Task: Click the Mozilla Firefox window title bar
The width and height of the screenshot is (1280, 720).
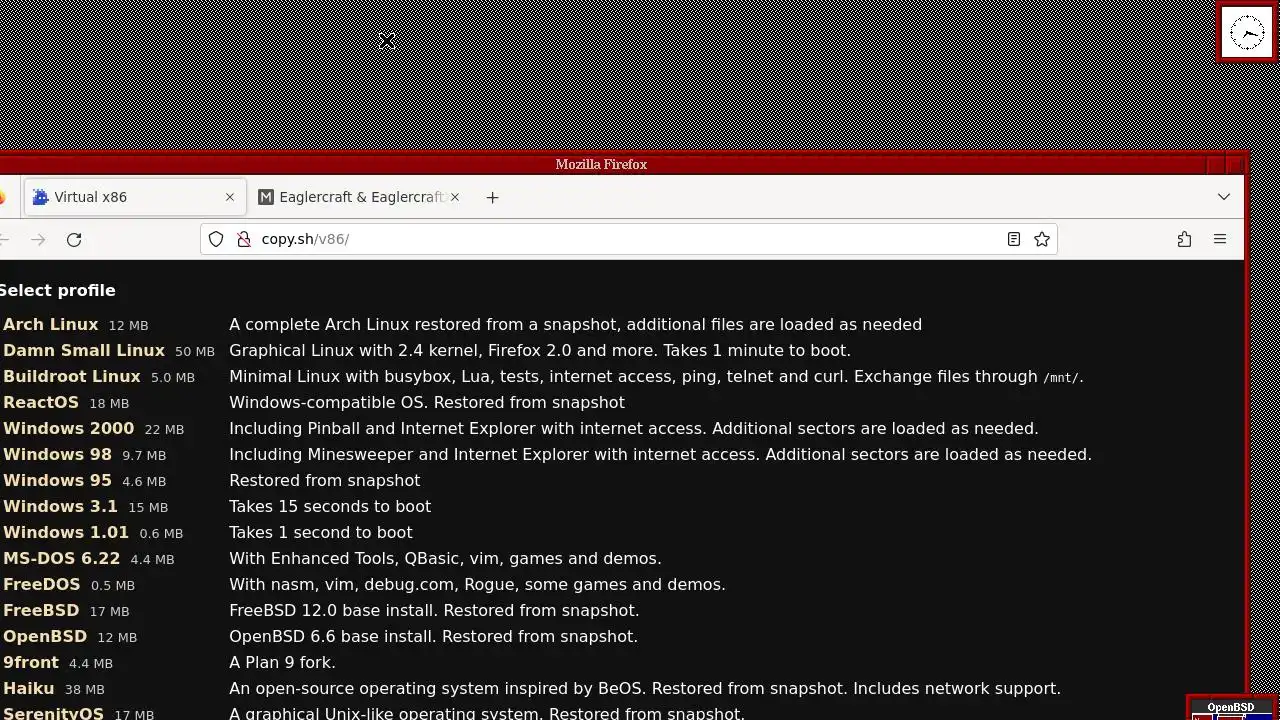Action: coord(601,164)
